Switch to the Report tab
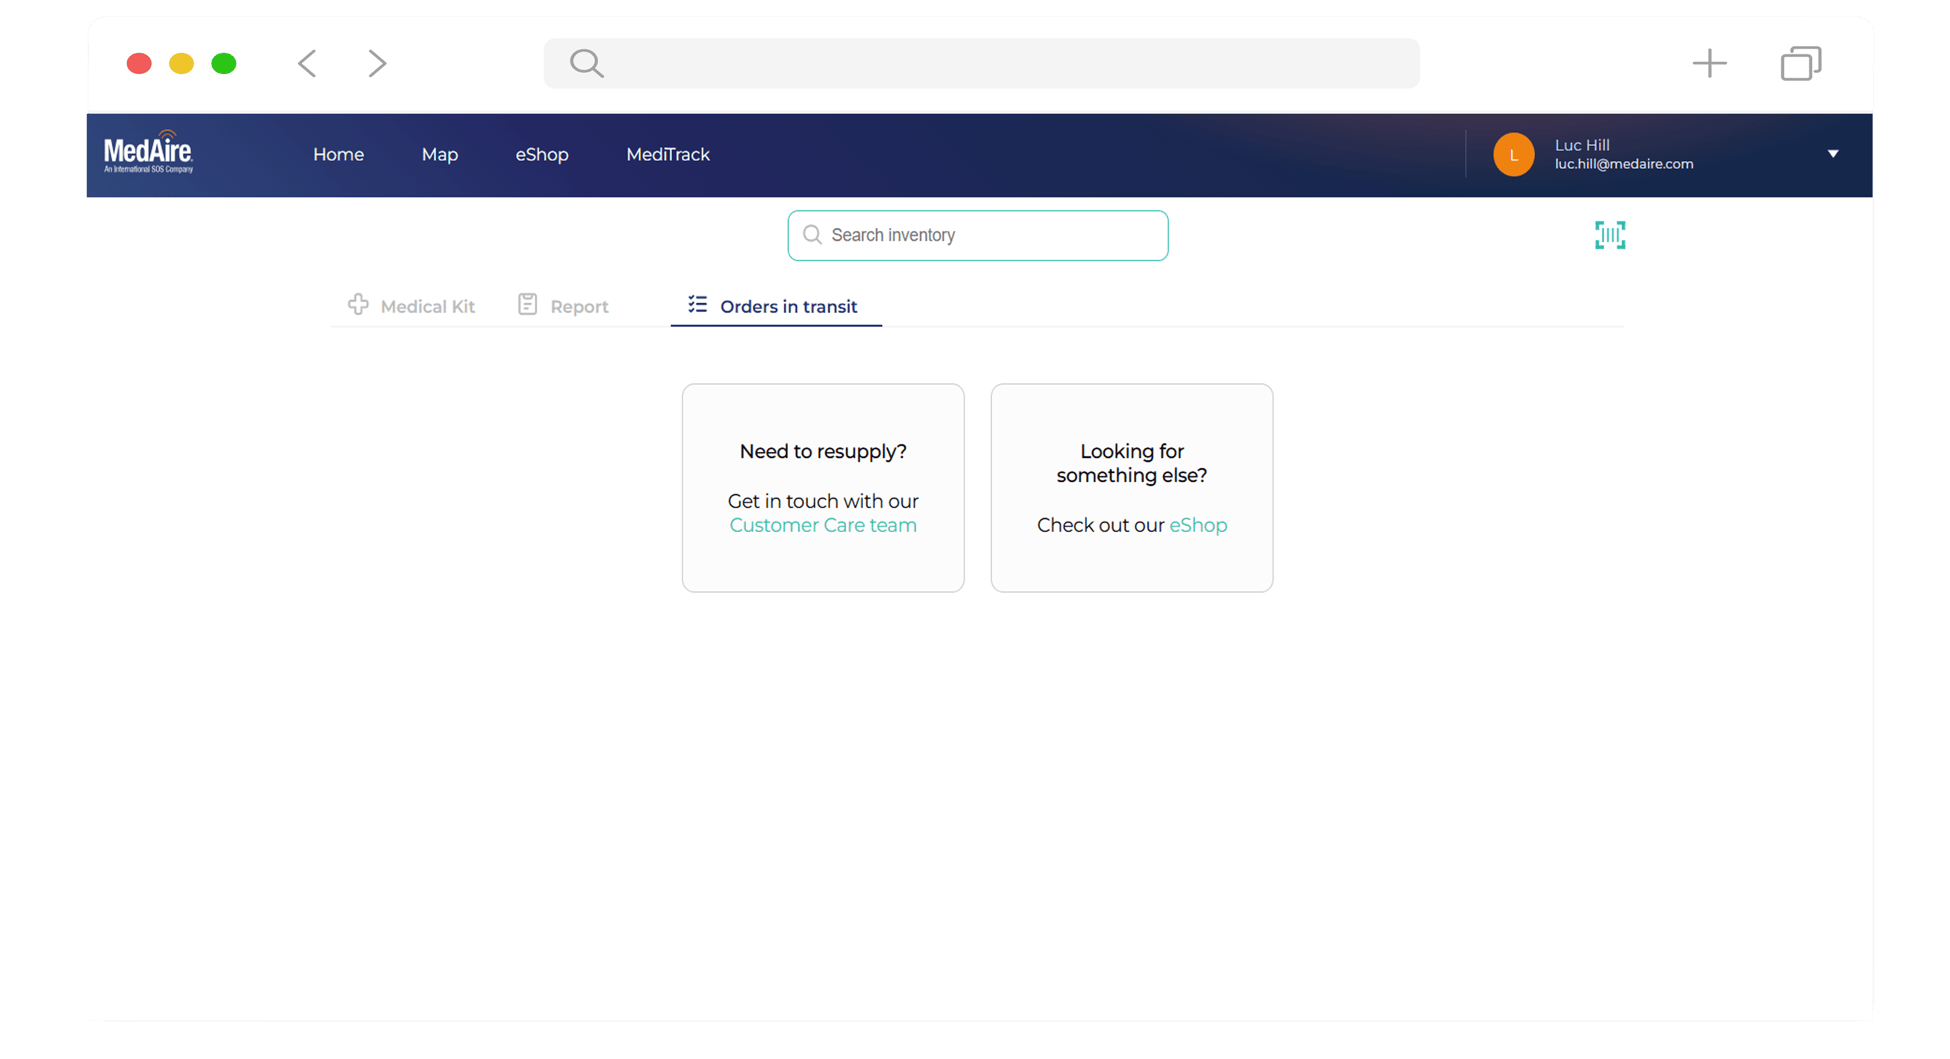The height and width of the screenshot is (1059, 1950). point(580,306)
